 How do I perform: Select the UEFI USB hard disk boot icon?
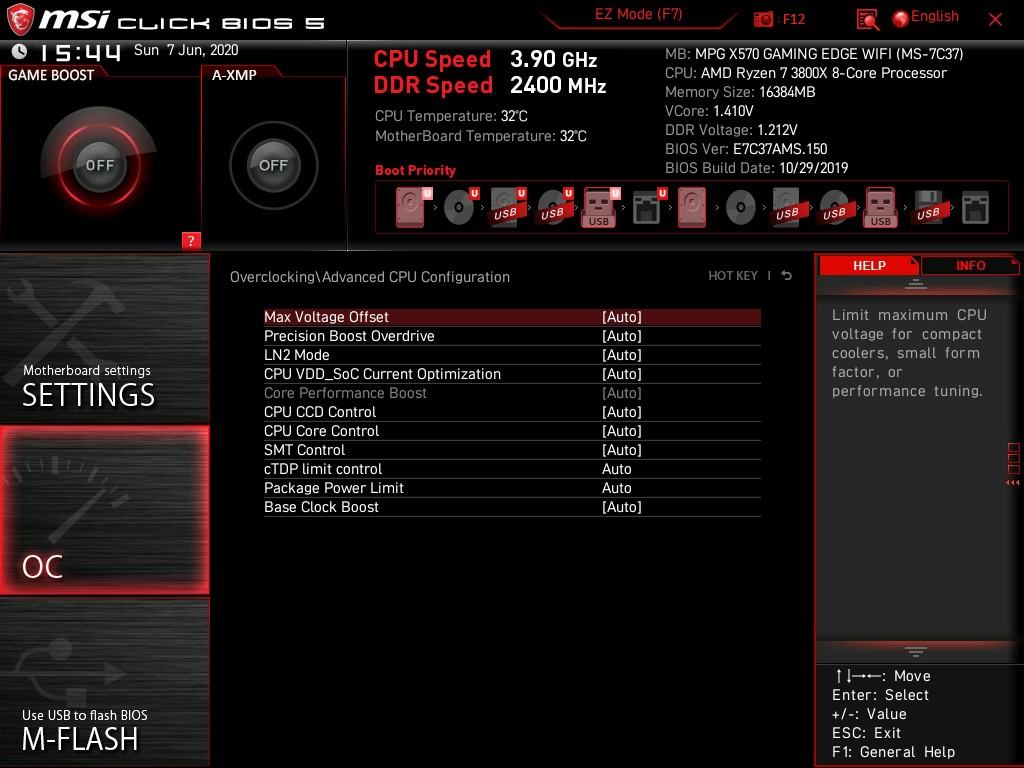click(507, 207)
